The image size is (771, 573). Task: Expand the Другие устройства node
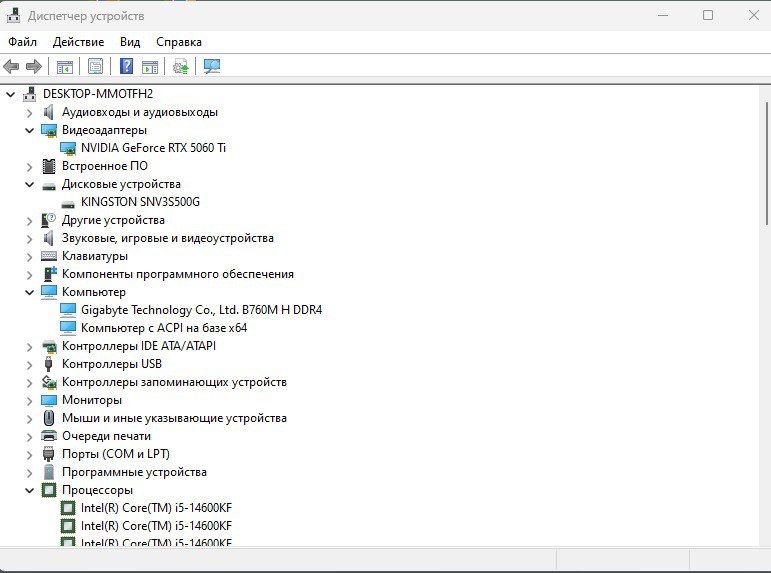(30, 221)
